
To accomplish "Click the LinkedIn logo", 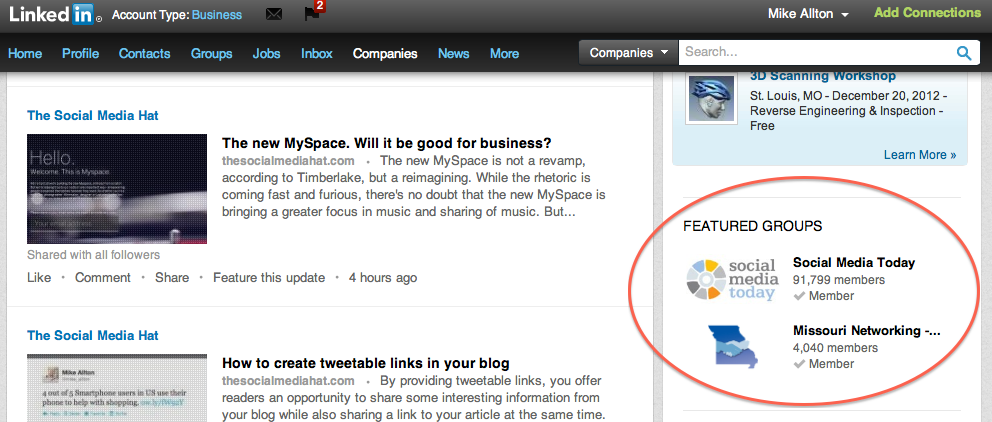I will (x=54, y=14).
